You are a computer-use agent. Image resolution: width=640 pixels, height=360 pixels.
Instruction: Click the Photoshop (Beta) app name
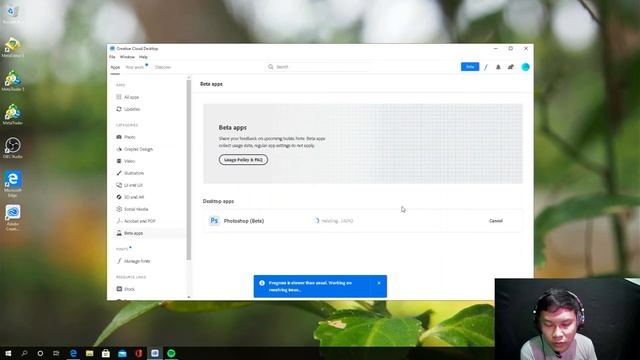244,221
